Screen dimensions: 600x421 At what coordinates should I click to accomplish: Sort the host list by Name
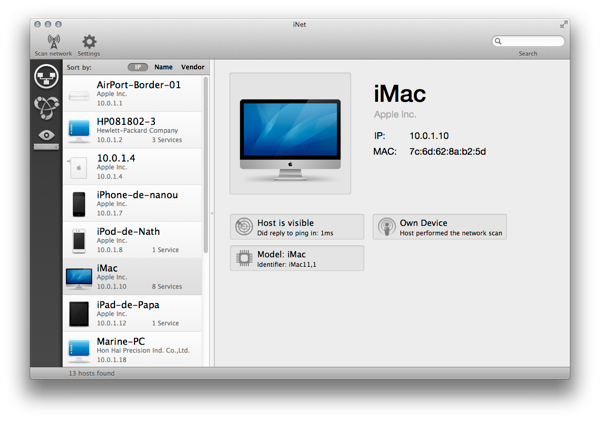pyautogui.click(x=163, y=67)
